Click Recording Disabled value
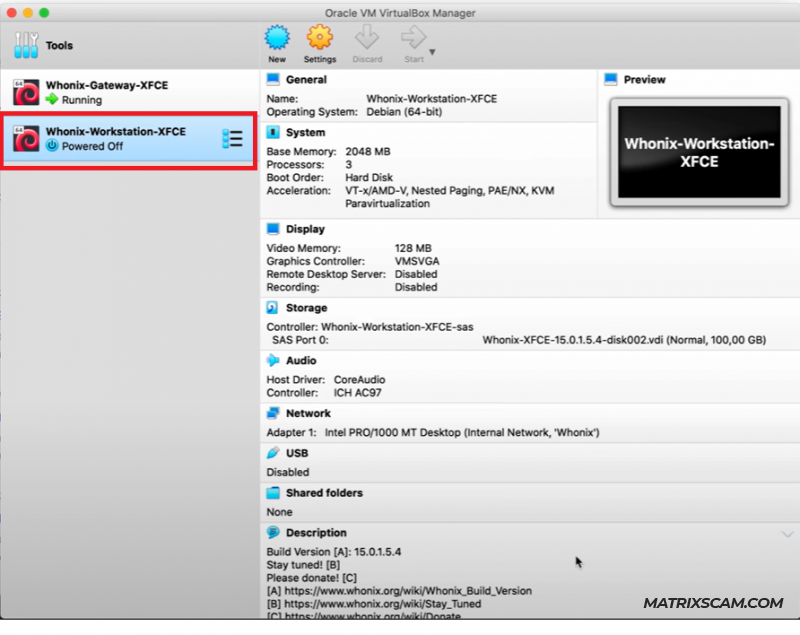800x635 pixels. tap(416, 287)
